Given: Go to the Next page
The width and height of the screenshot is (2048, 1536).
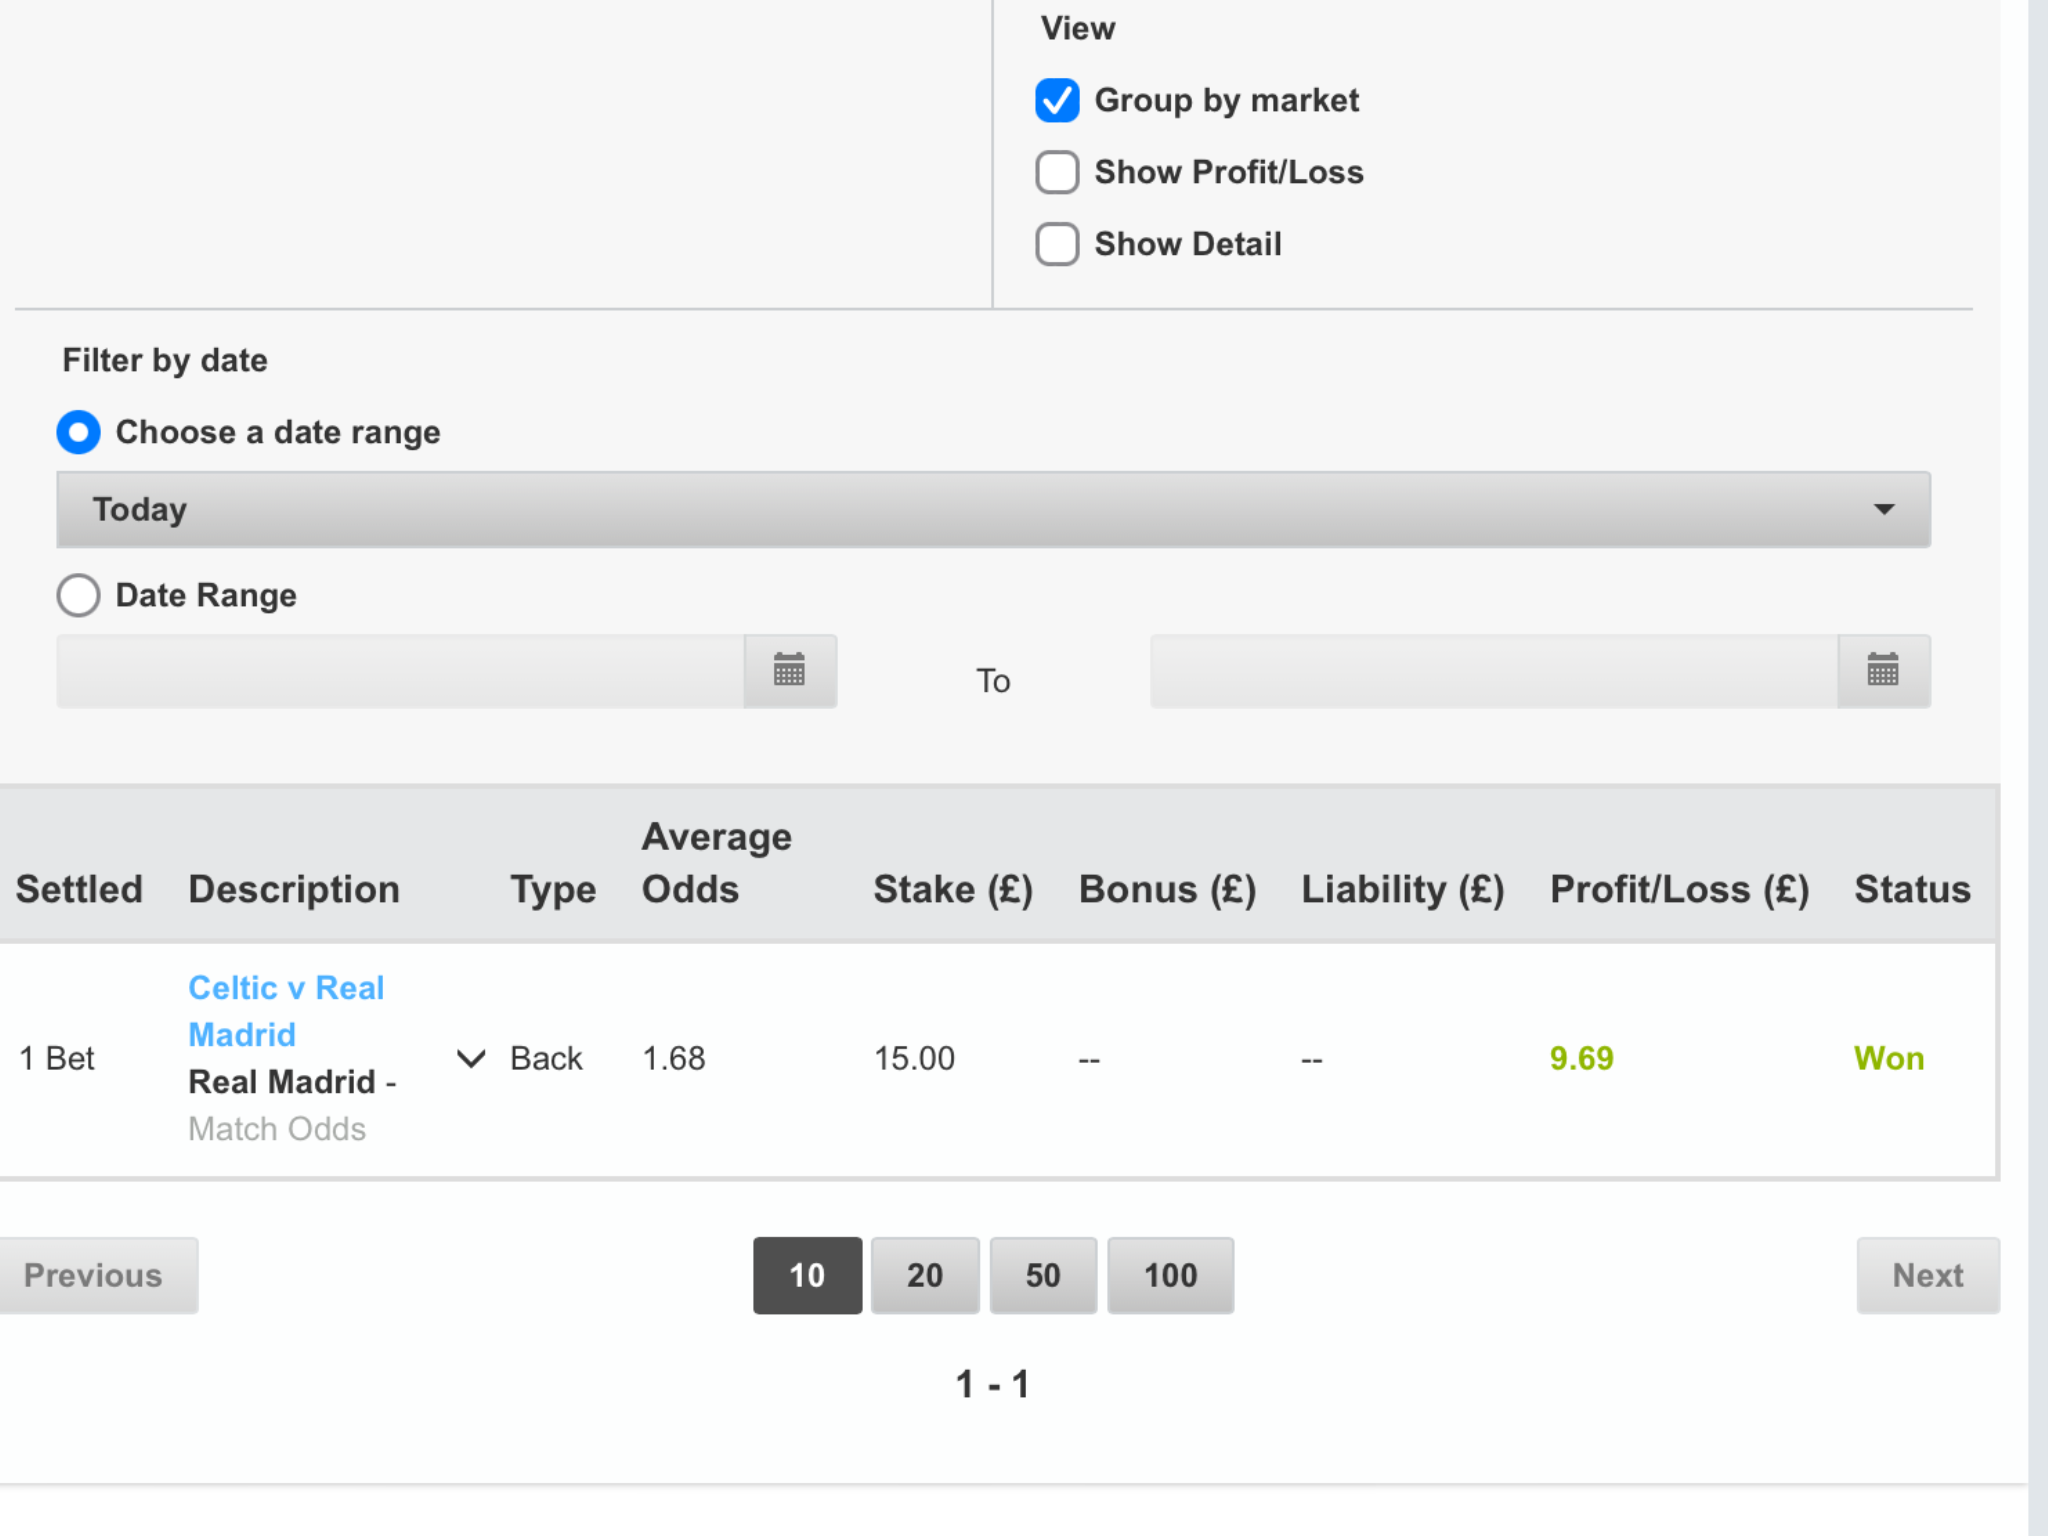Looking at the screenshot, I should tap(1928, 1275).
